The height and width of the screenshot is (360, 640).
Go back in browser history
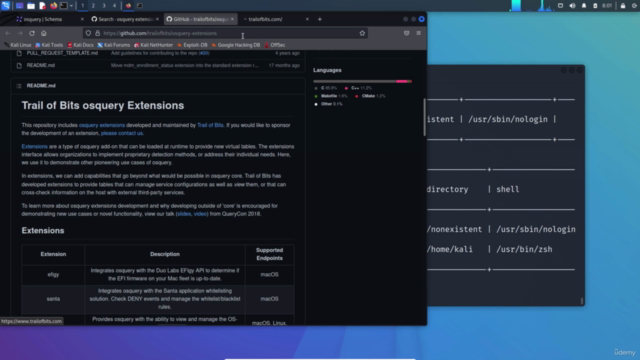(x=8, y=33)
